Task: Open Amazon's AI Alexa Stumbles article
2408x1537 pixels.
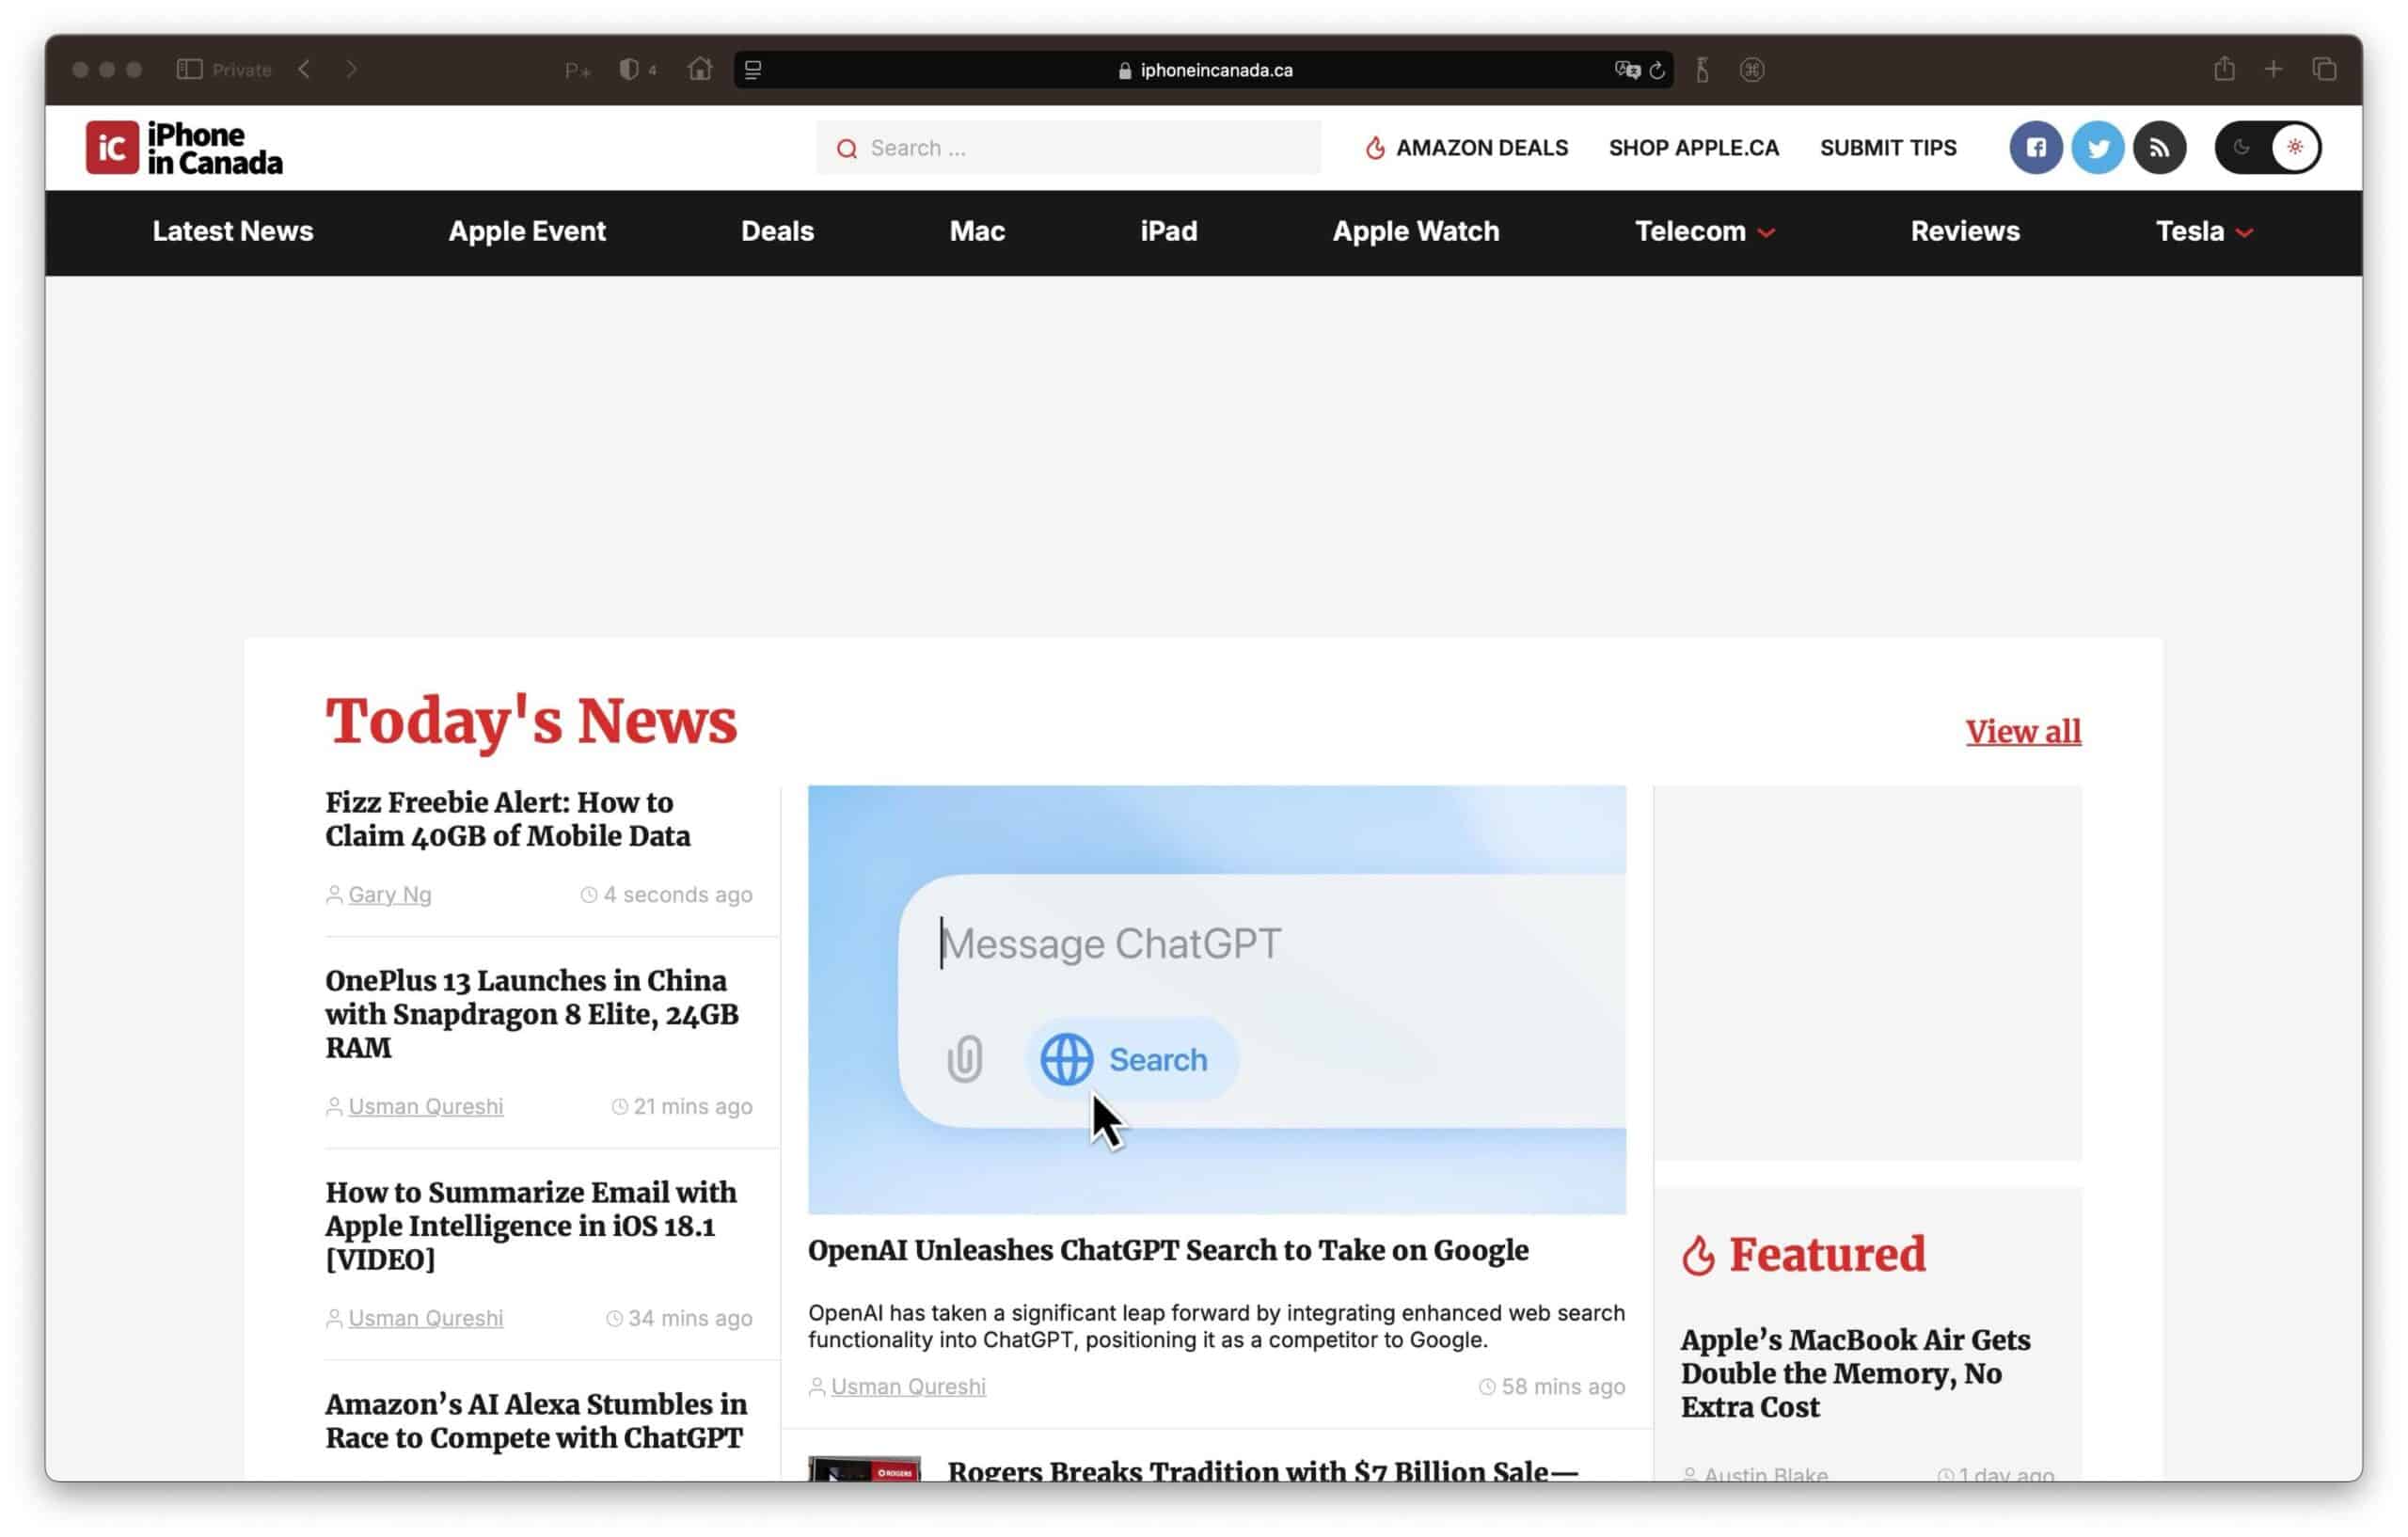Action: point(536,1421)
